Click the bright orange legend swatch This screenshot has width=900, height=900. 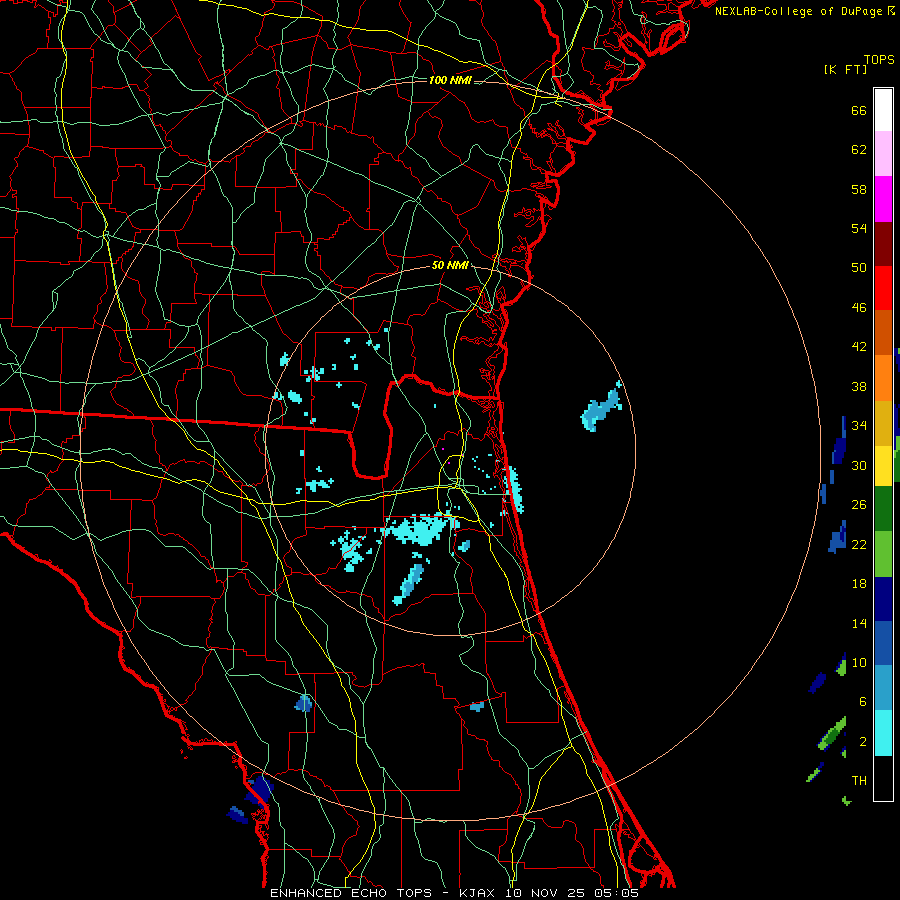coord(883,378)
